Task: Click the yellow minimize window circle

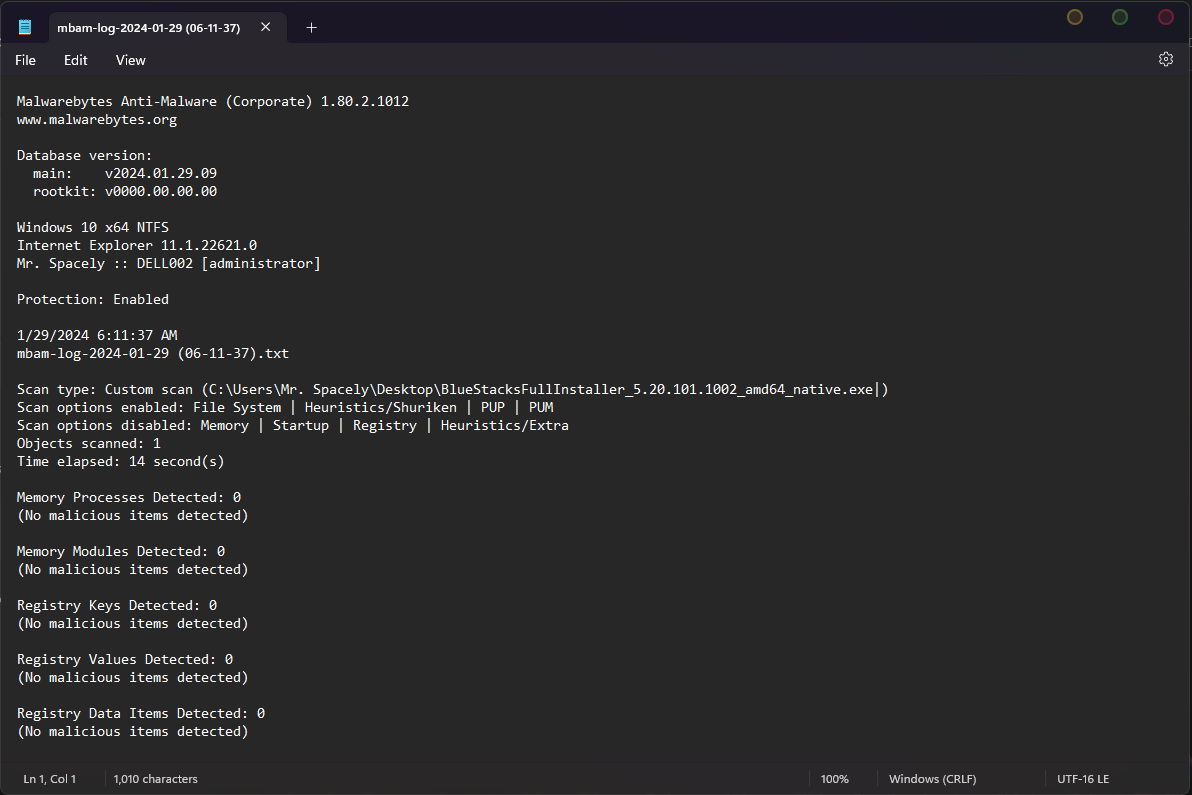Action: point(1075,17)
